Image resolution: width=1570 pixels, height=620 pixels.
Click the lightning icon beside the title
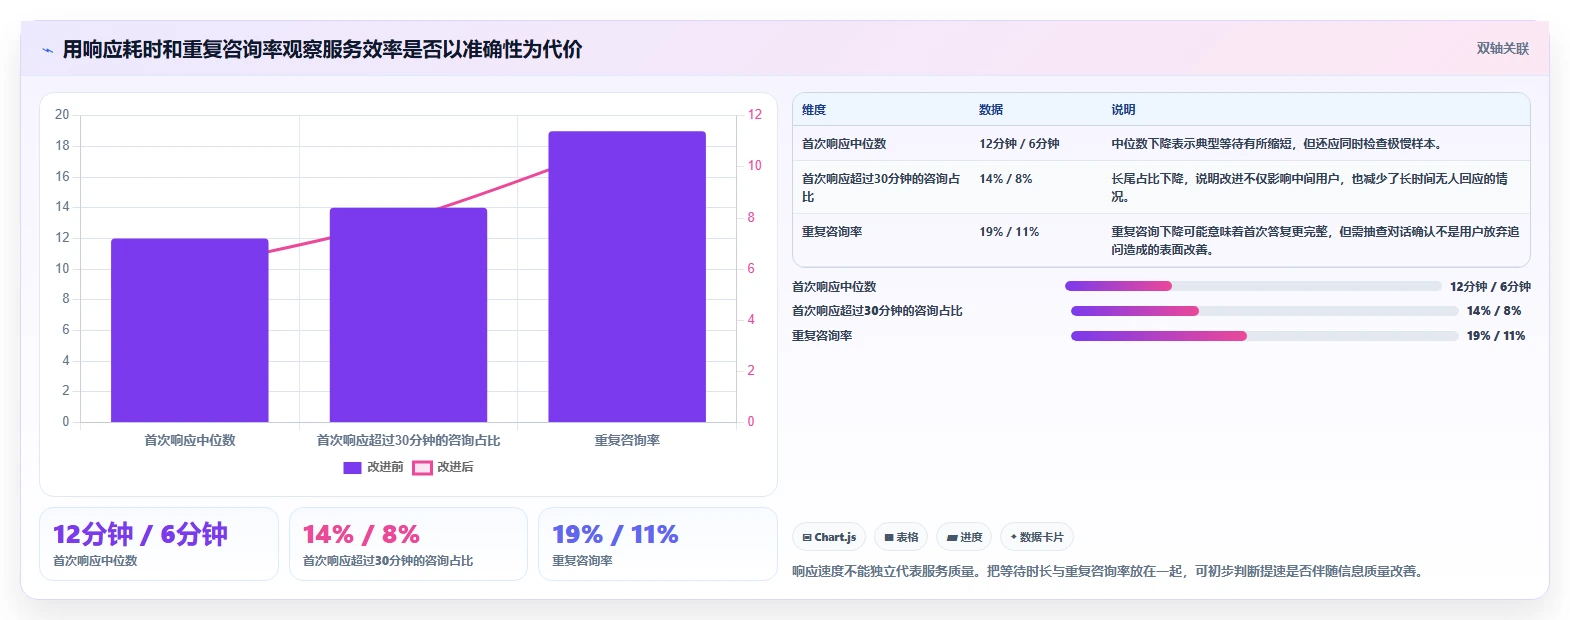click(x=47, y=50)
